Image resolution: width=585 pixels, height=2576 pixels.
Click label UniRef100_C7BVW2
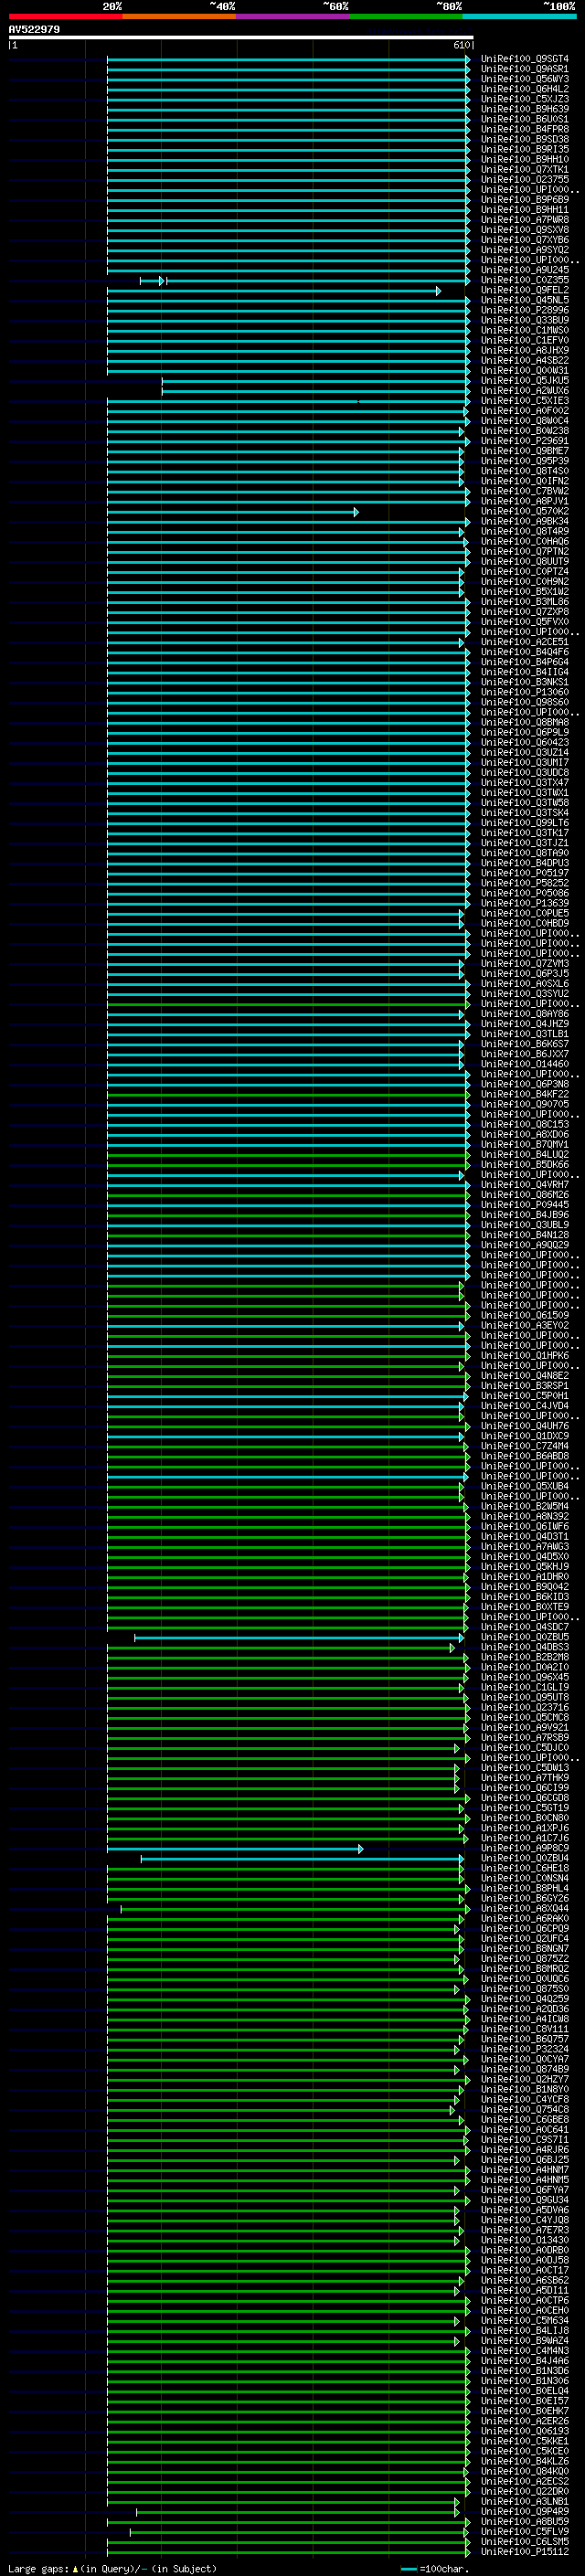tap(525, 491)
